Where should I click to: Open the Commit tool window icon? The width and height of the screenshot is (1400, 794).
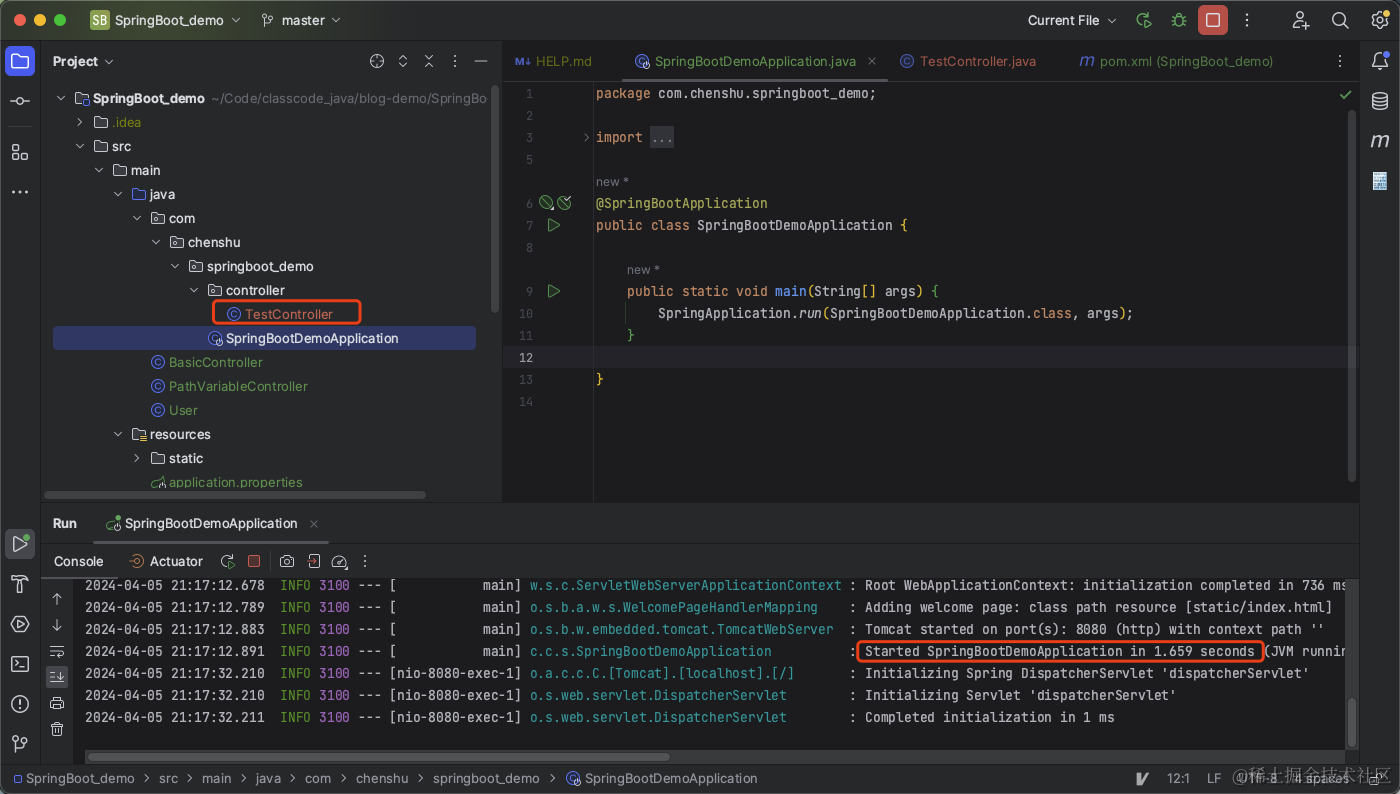(x=20, y=102)
